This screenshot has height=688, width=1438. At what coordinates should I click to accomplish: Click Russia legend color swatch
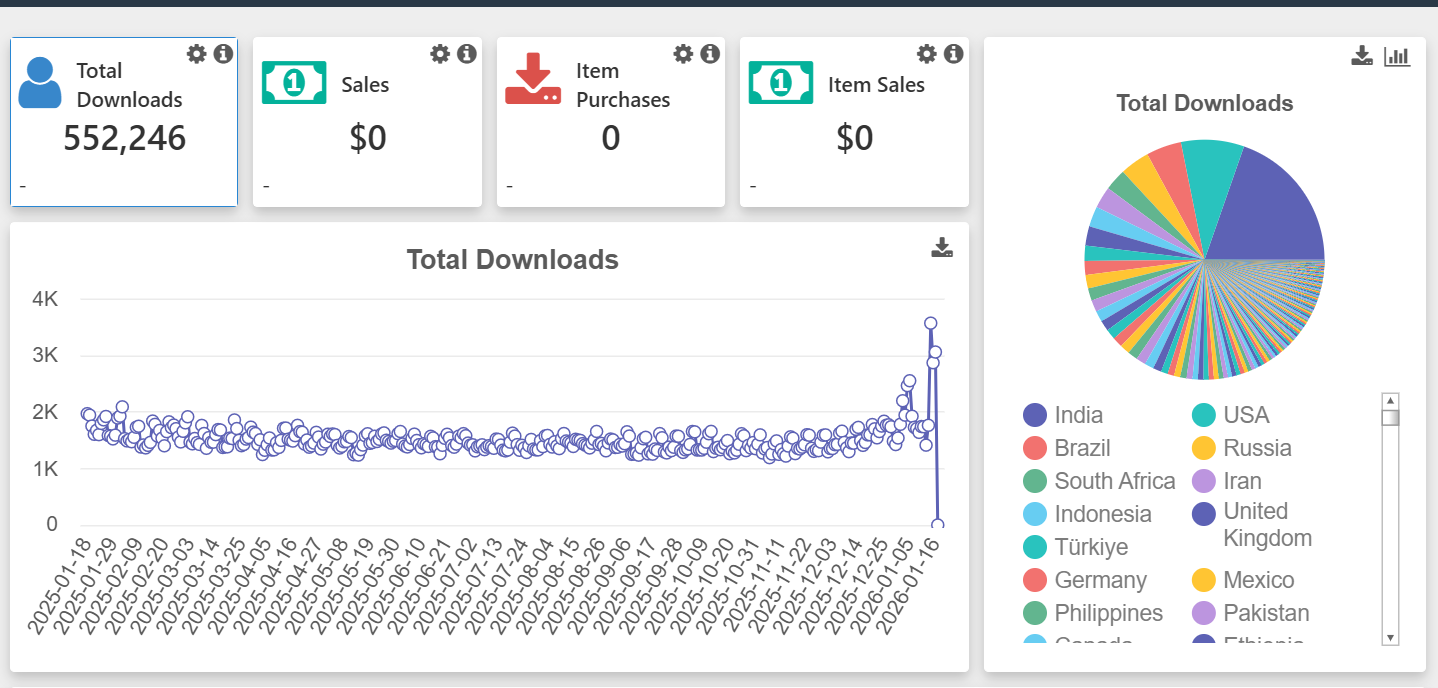click(1204, 448)
